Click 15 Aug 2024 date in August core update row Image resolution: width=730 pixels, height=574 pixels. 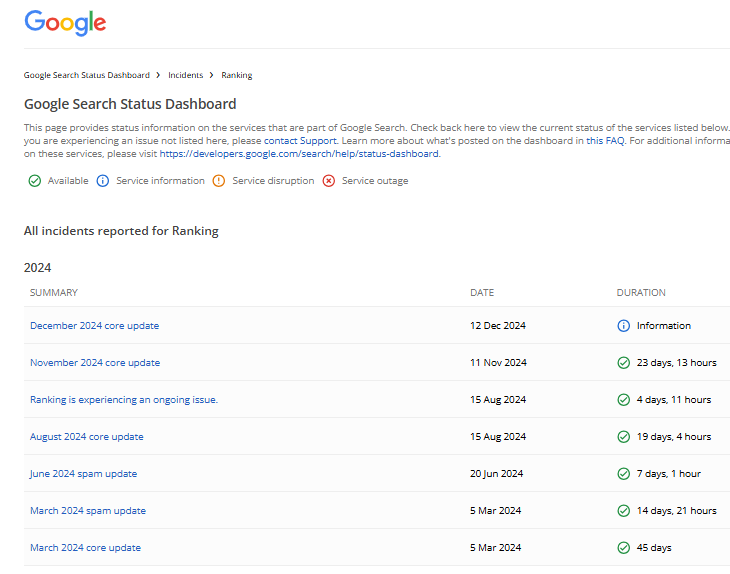(x=498, y=437)
